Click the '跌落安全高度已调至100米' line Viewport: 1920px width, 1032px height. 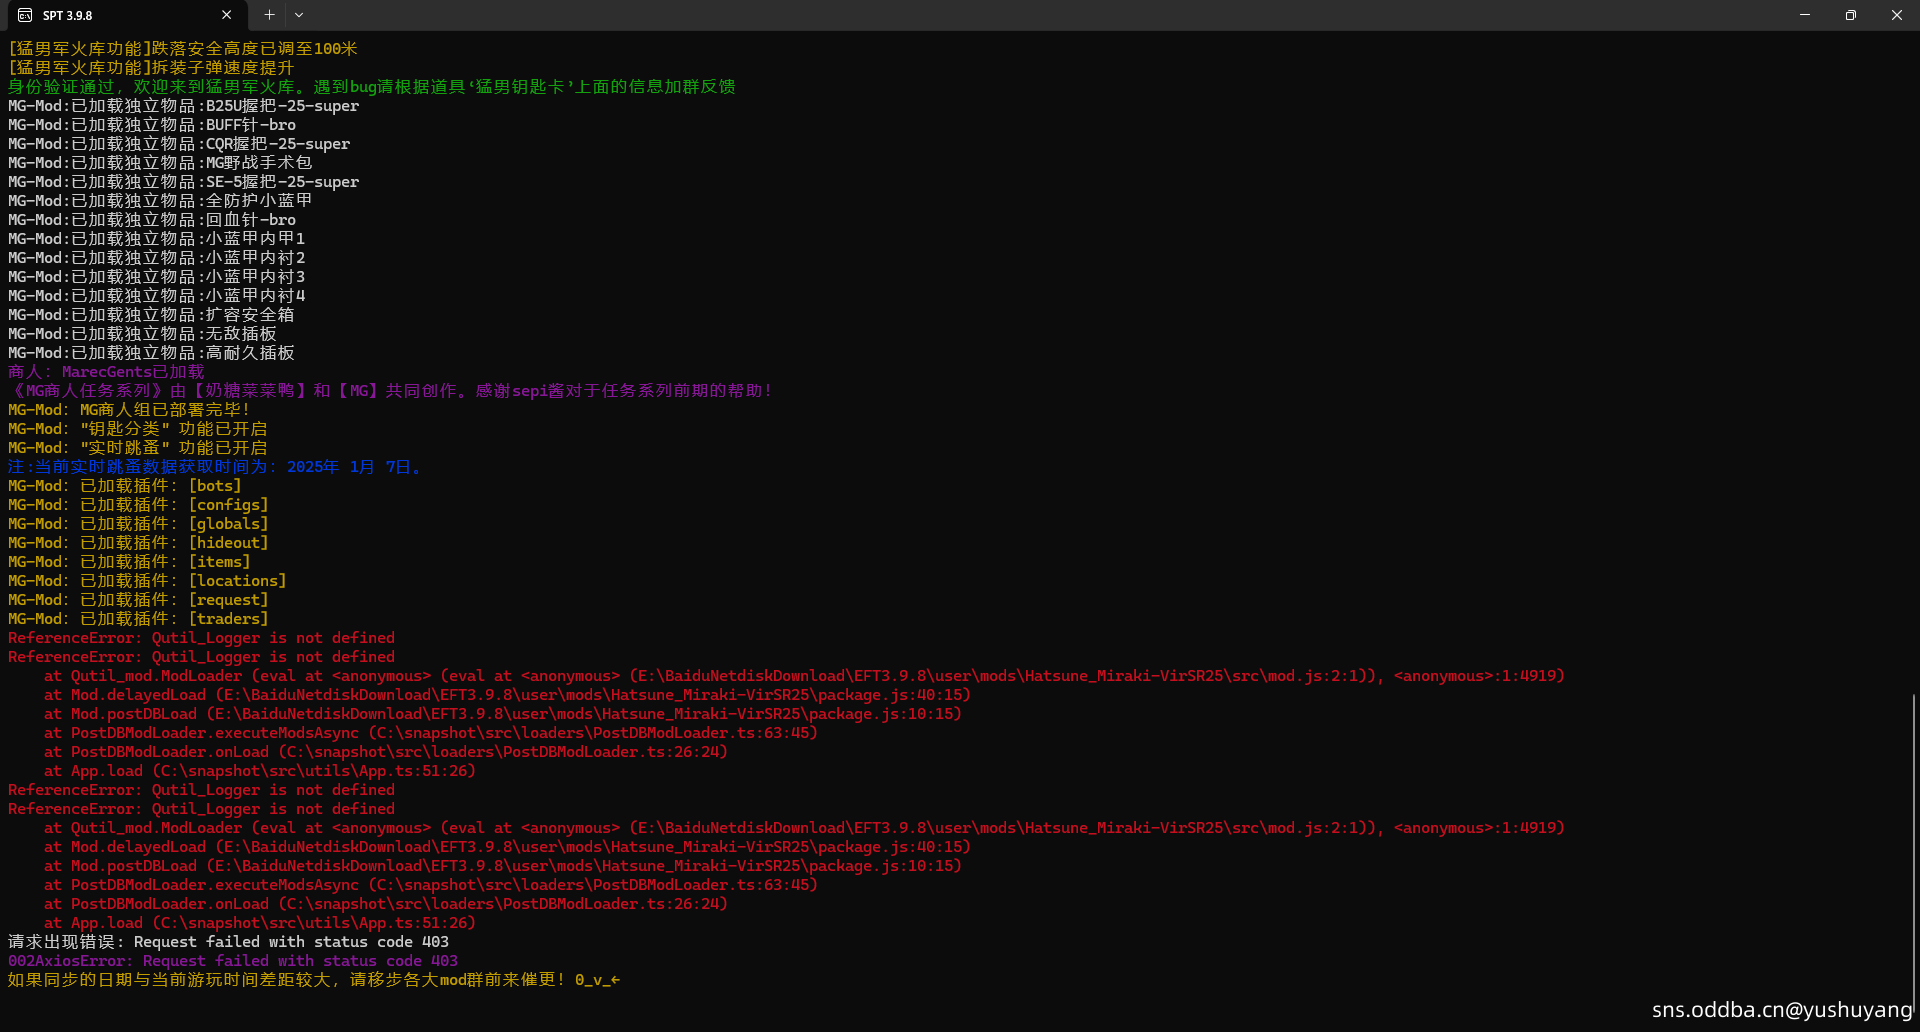click(x=183, y=49)
